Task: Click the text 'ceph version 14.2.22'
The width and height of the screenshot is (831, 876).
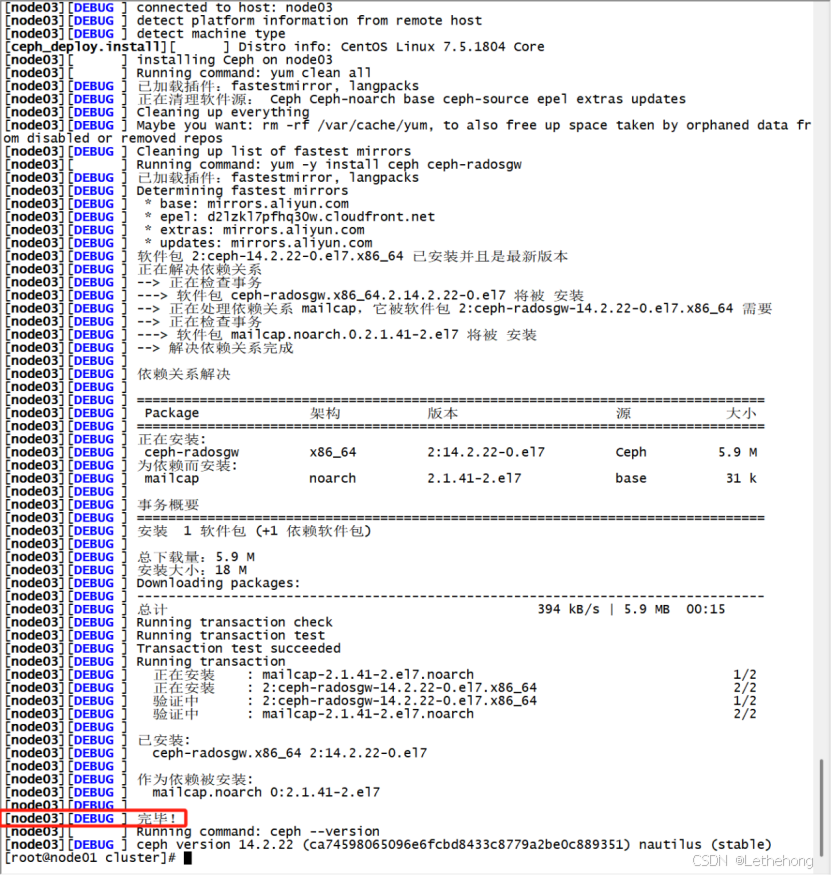Action: (x=215, y=845)
